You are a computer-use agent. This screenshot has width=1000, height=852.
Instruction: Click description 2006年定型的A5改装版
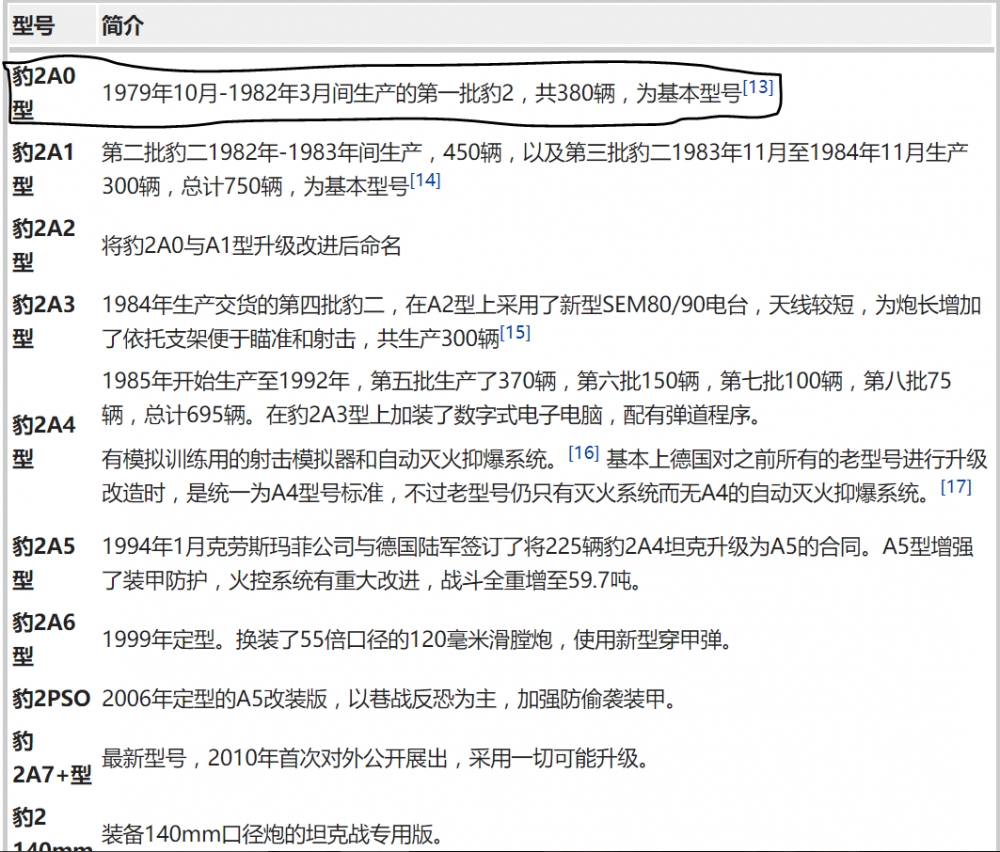389,699
